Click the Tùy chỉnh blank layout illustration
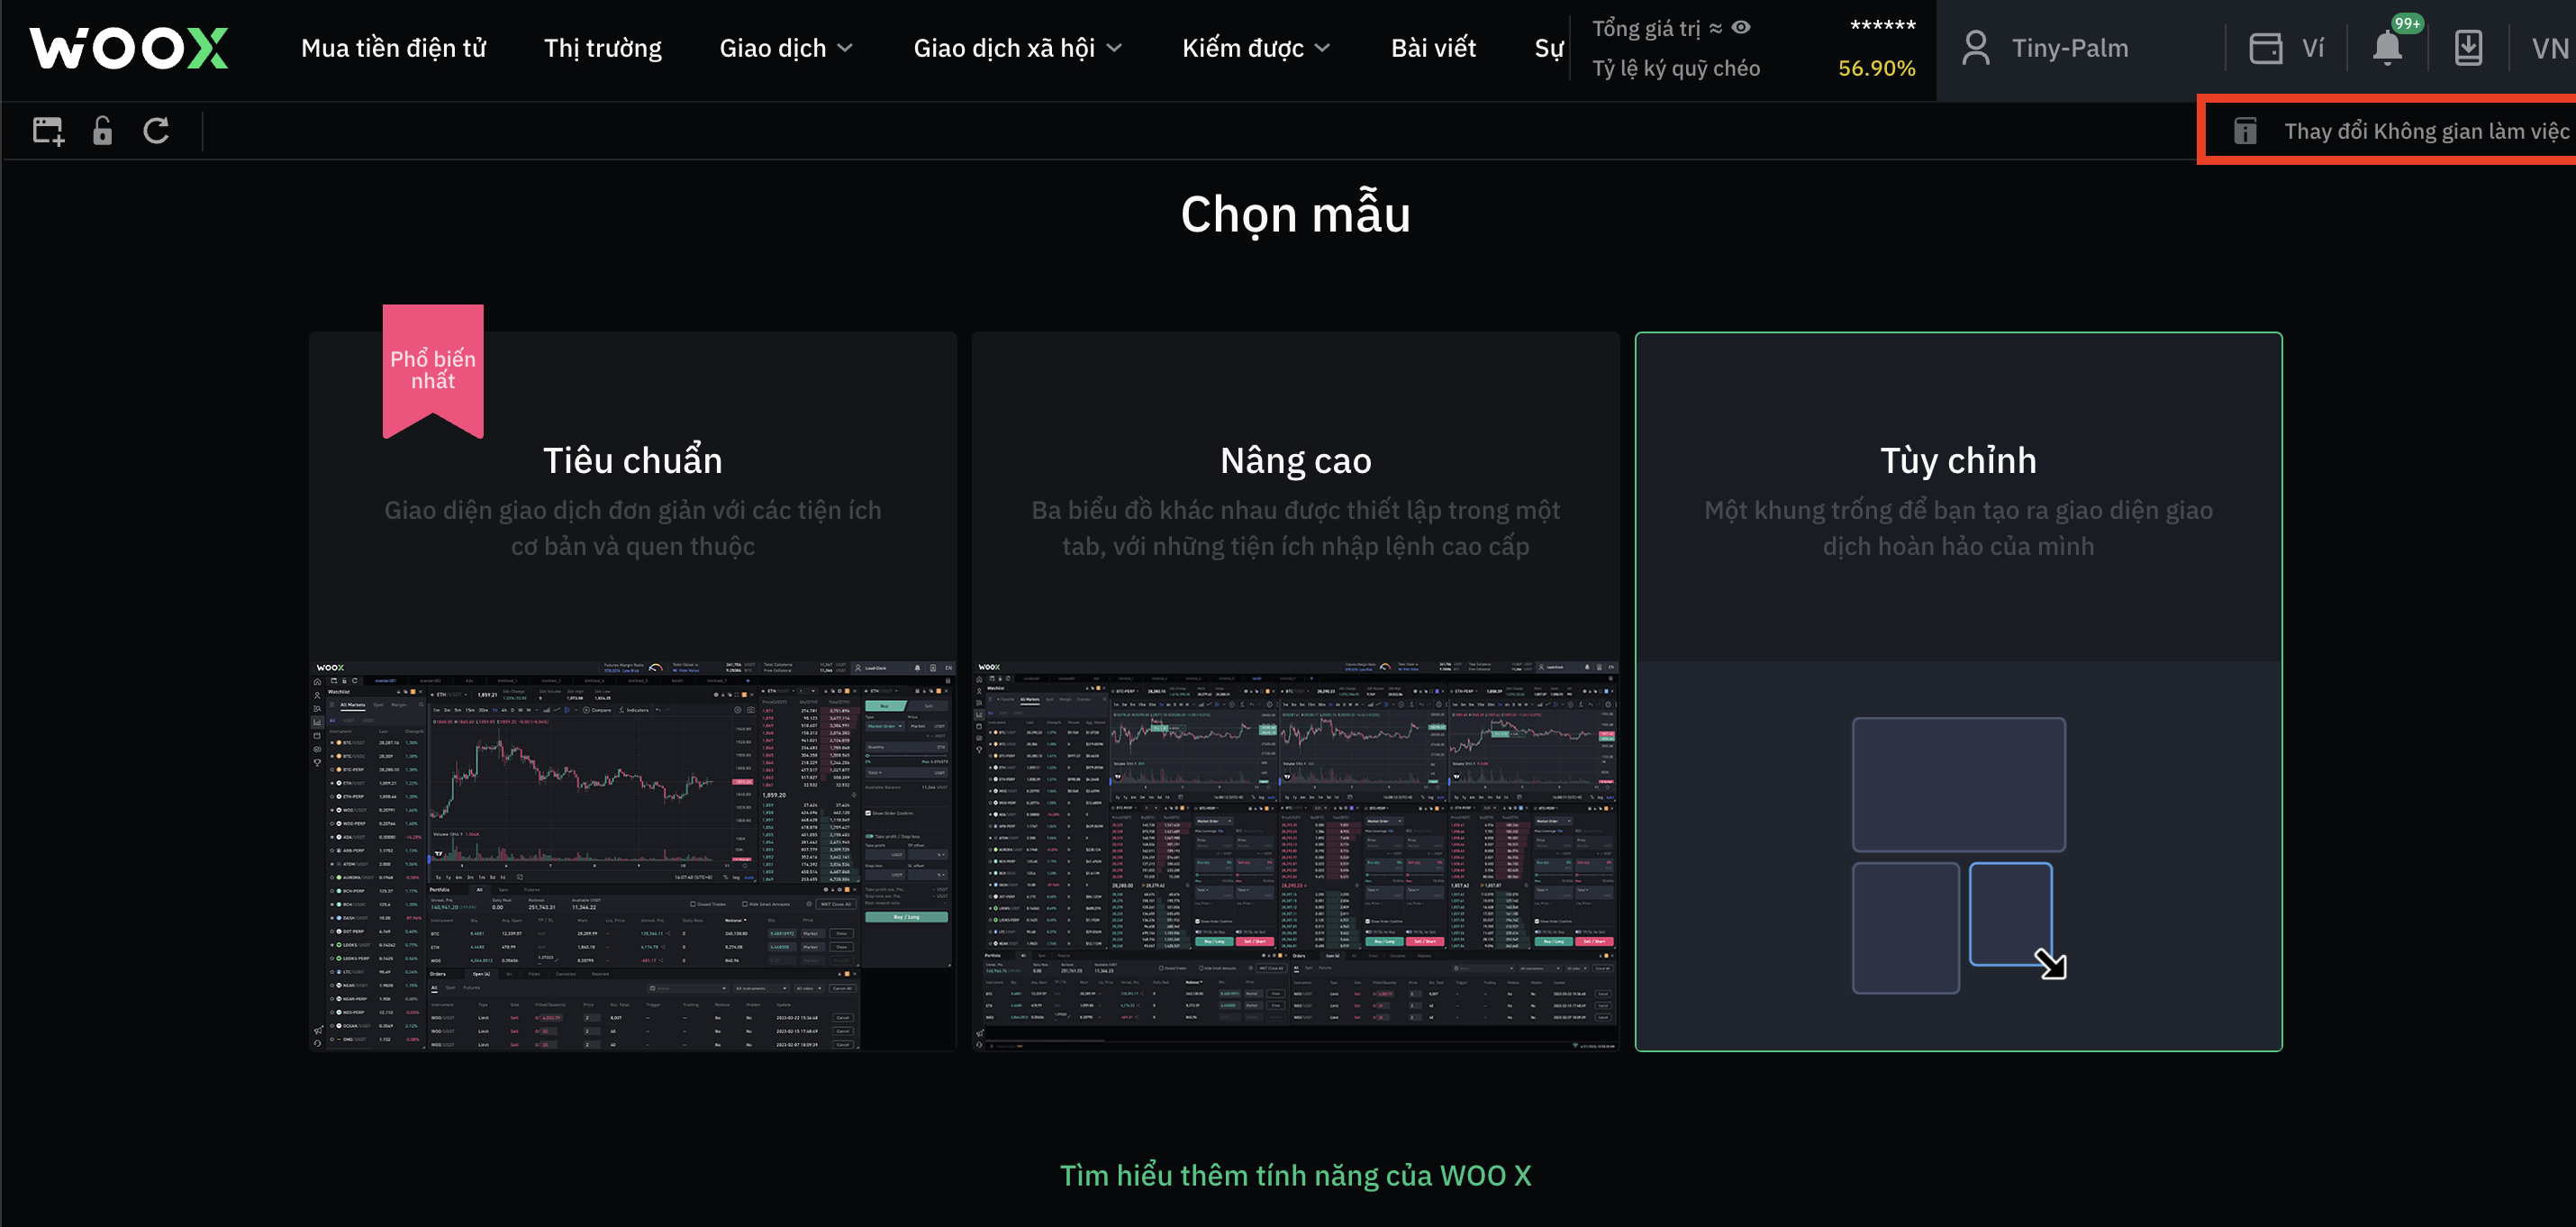The image size is (2576, 1227). [x=1958, y=855]
